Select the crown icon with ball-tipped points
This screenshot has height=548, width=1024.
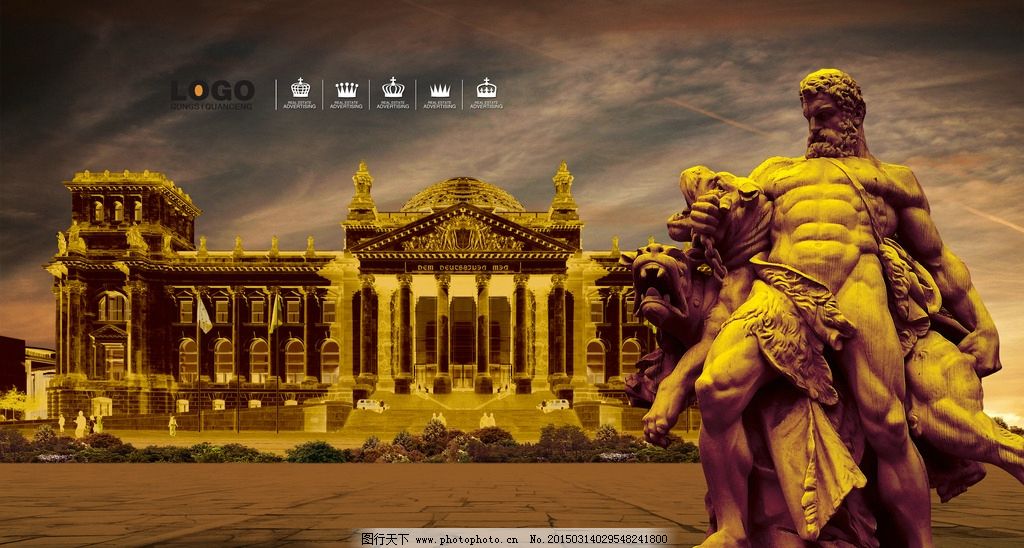[347, 89]
